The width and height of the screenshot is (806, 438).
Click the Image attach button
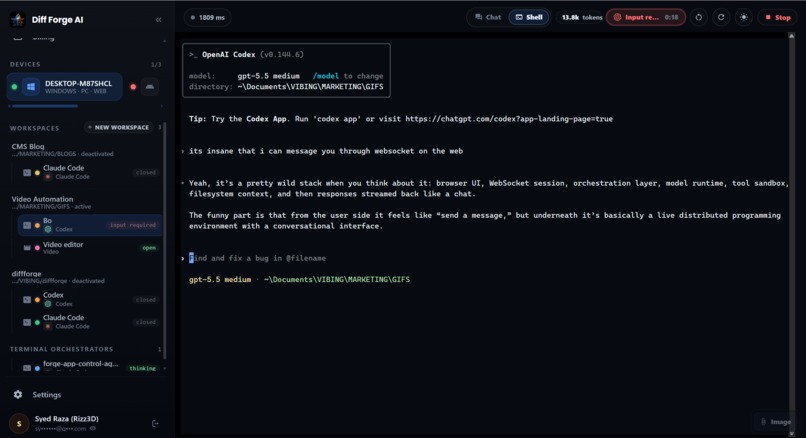click(x=776, y=422)
